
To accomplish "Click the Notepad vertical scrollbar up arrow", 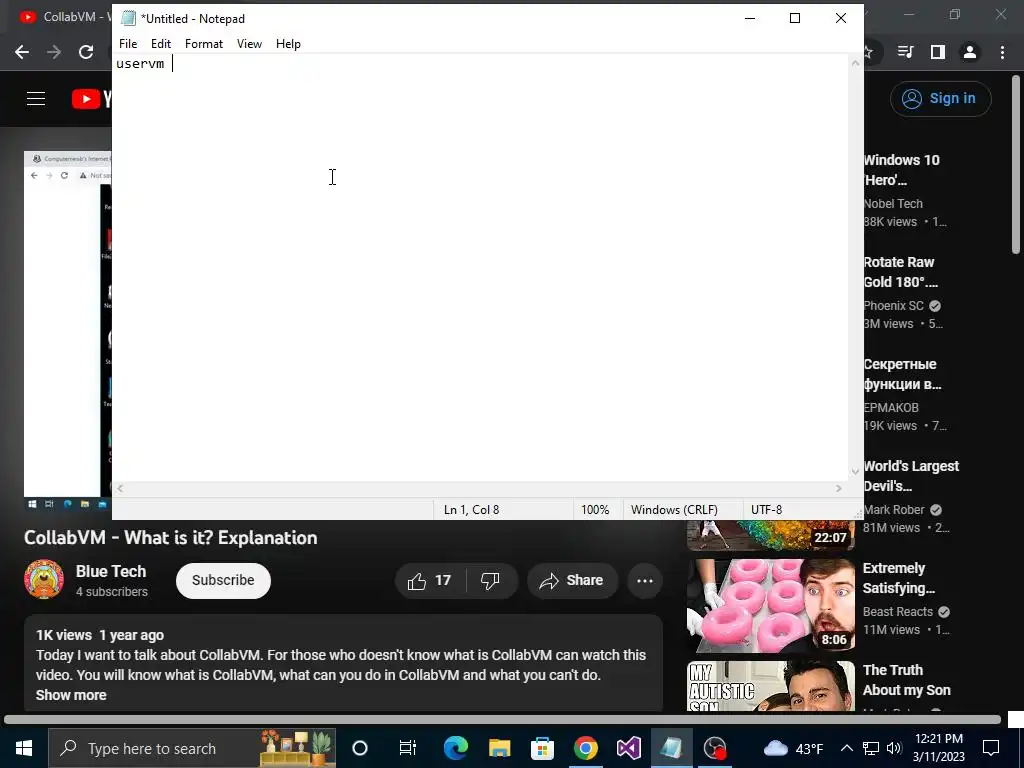I will (856, 63).
